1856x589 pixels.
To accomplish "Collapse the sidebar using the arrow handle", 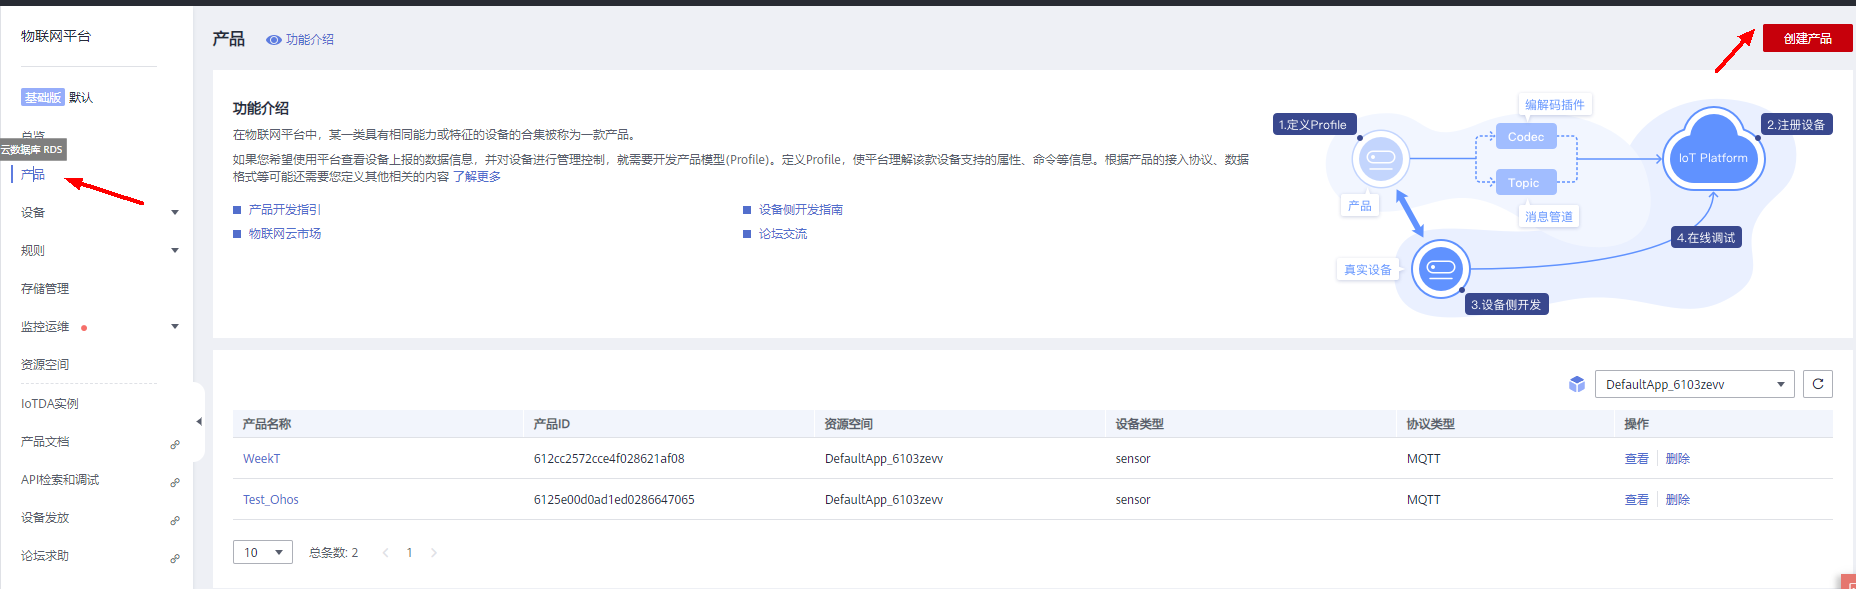I will pos(198,422).
